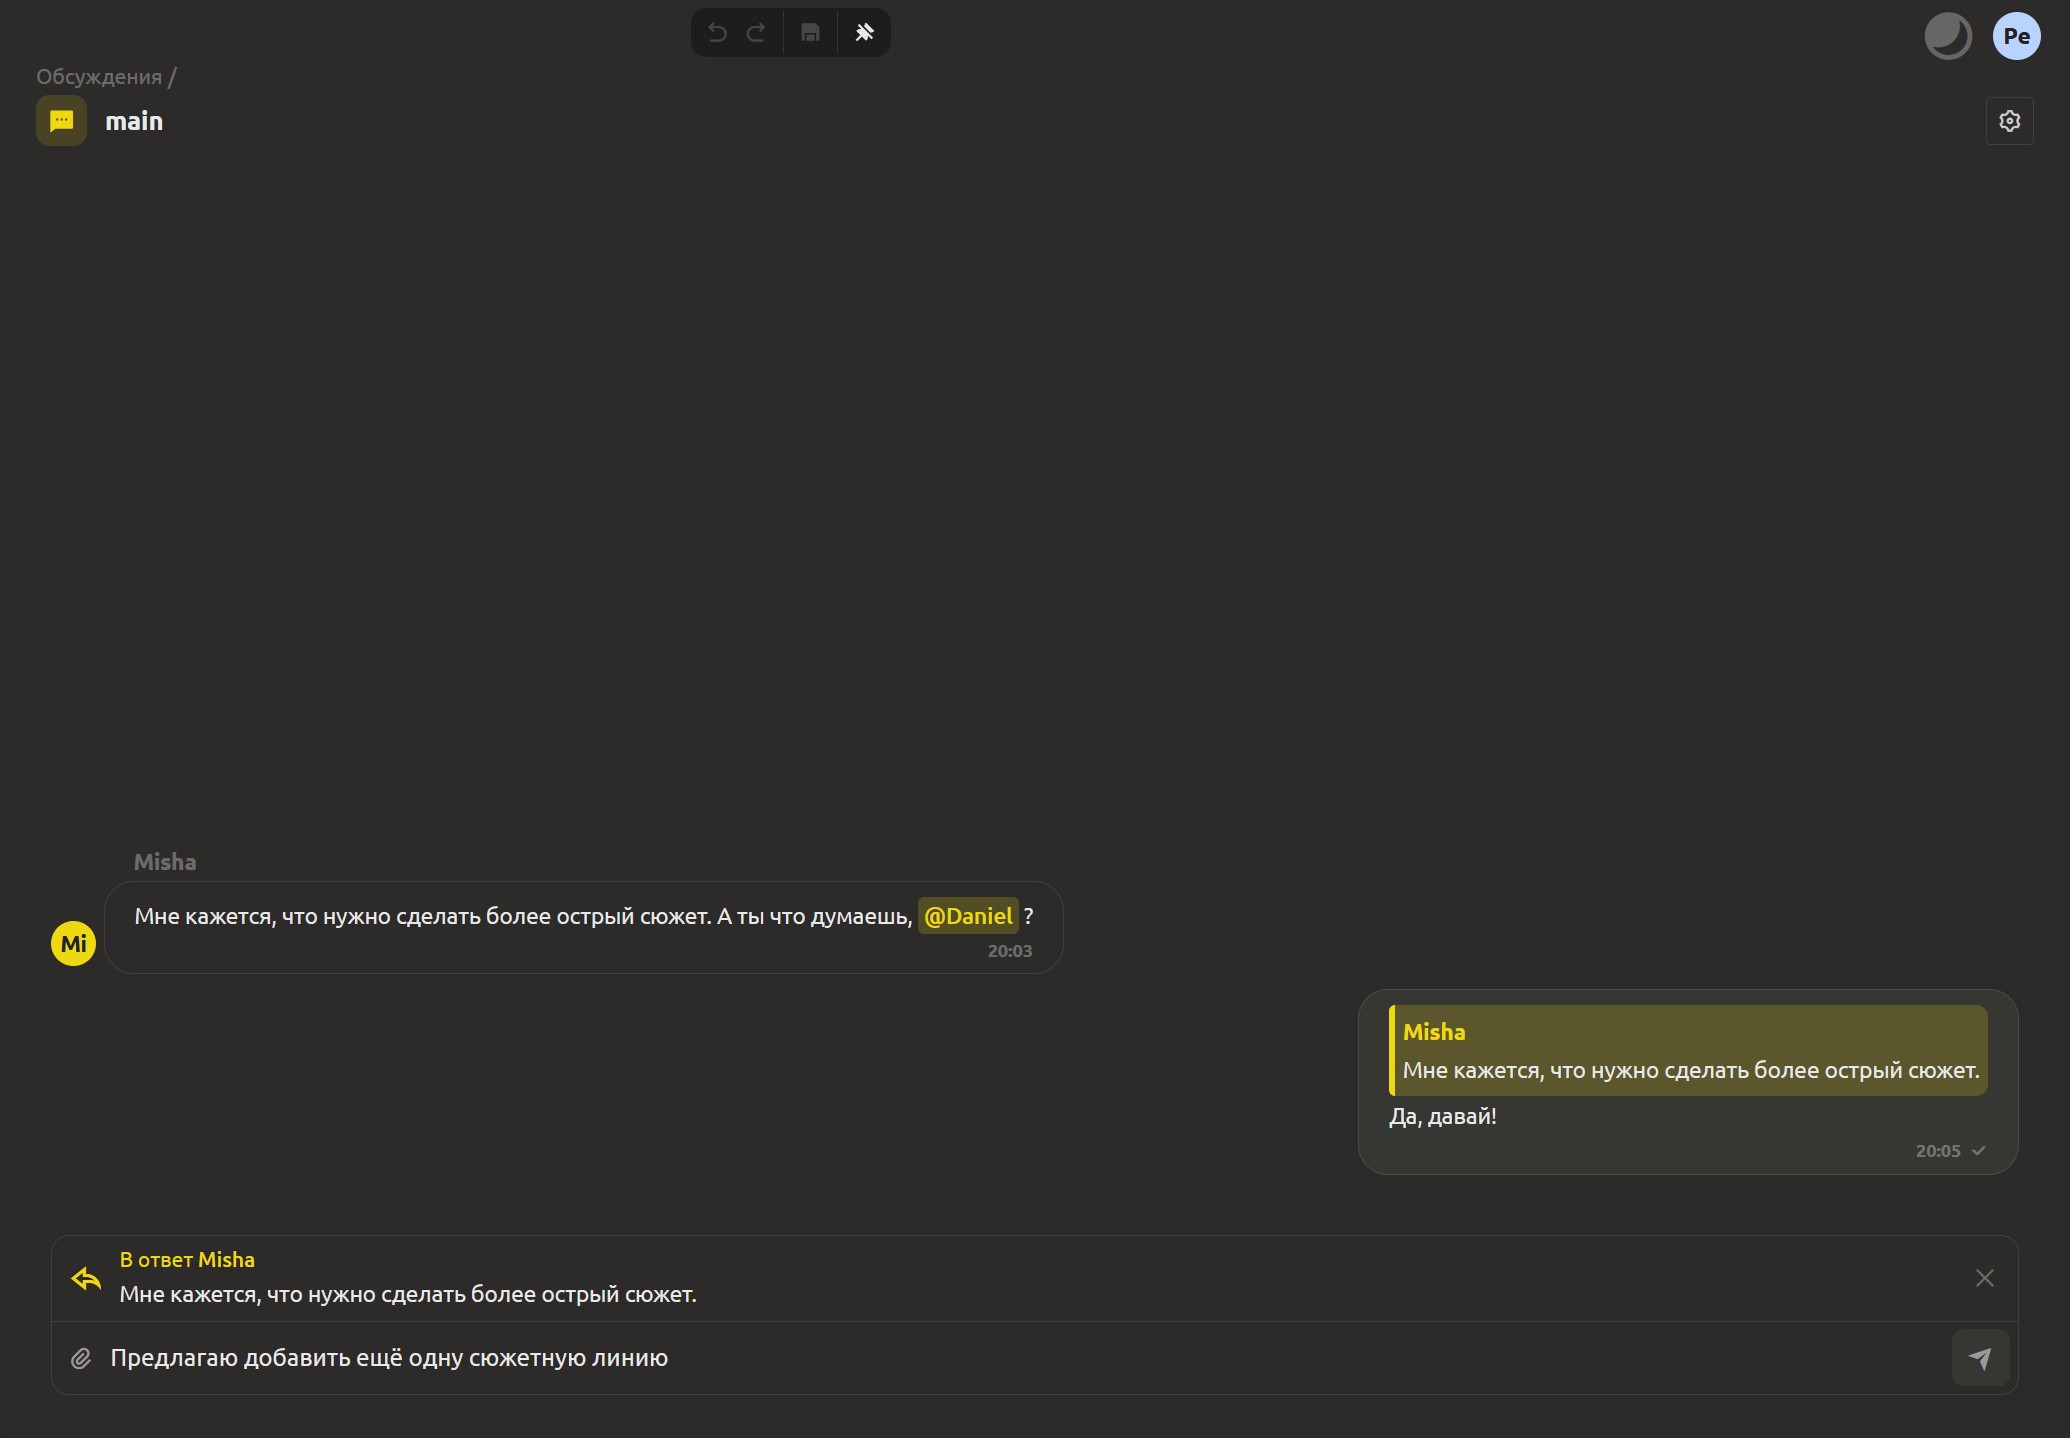Click the @Daniel mention

(x=968, y=916)
